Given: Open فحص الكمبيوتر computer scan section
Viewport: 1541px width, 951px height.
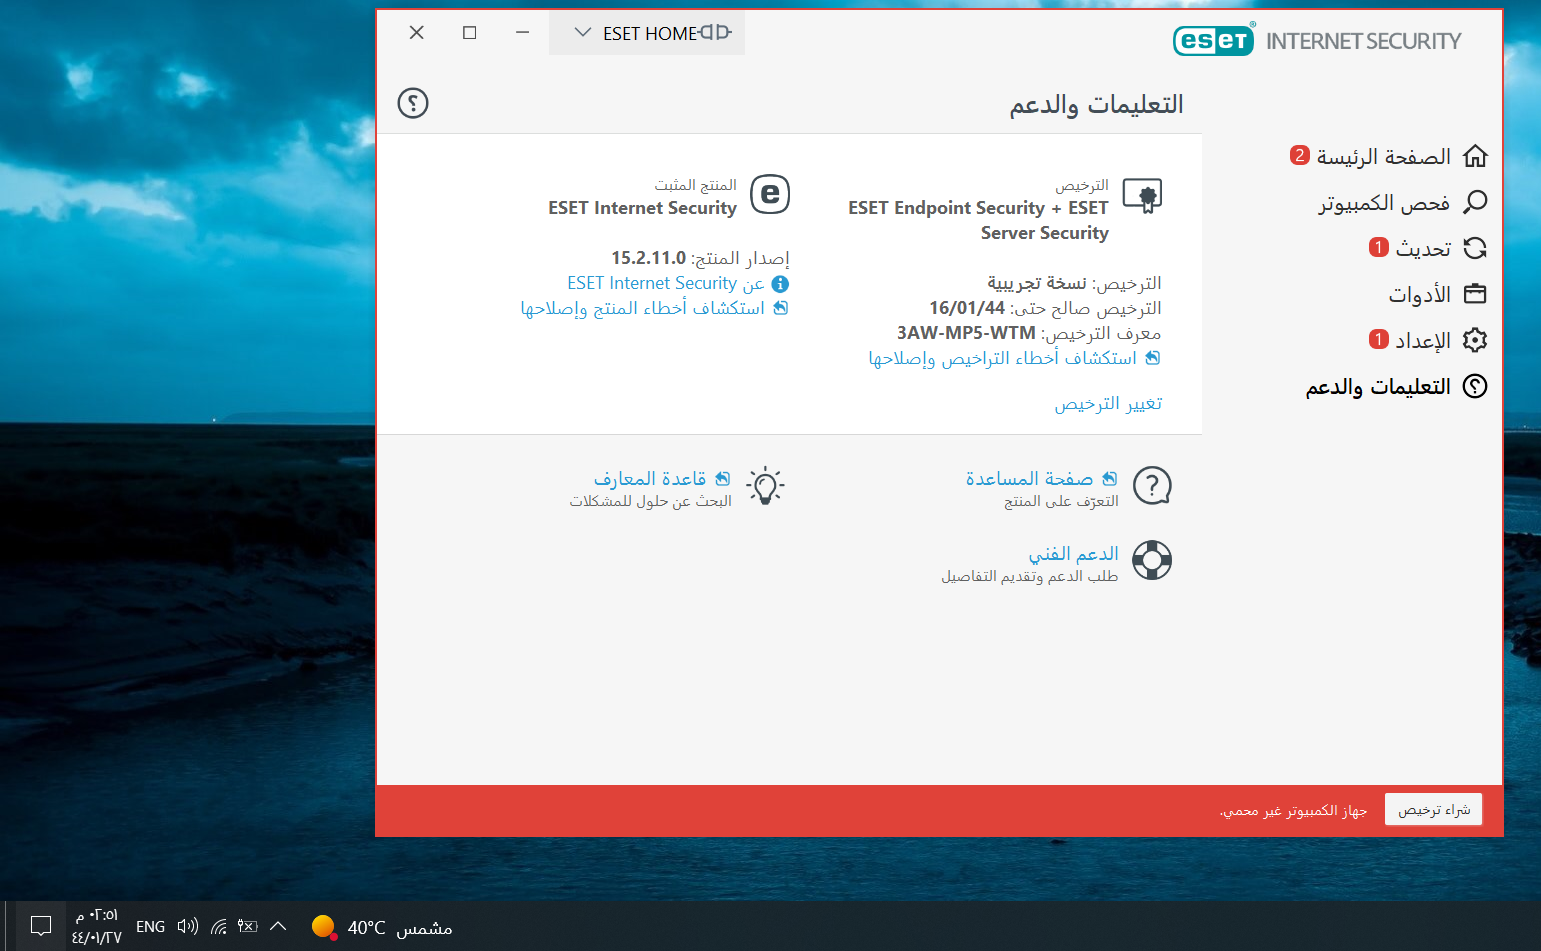Looking at the screenshot, I should (1384, 203).
